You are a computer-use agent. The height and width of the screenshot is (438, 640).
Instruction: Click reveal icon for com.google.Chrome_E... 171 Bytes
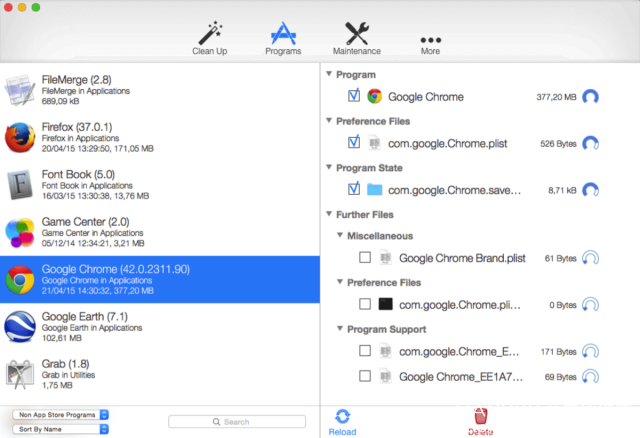pyautogui.click(x=590, y=351)
